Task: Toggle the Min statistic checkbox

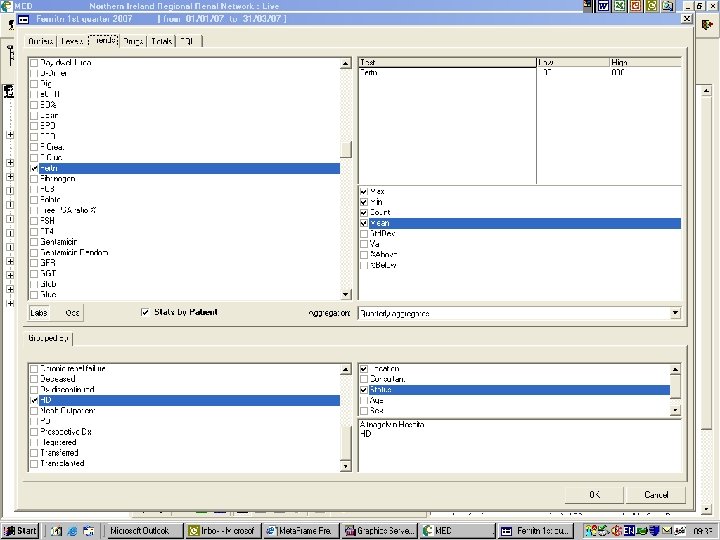Action: [364, 202]
